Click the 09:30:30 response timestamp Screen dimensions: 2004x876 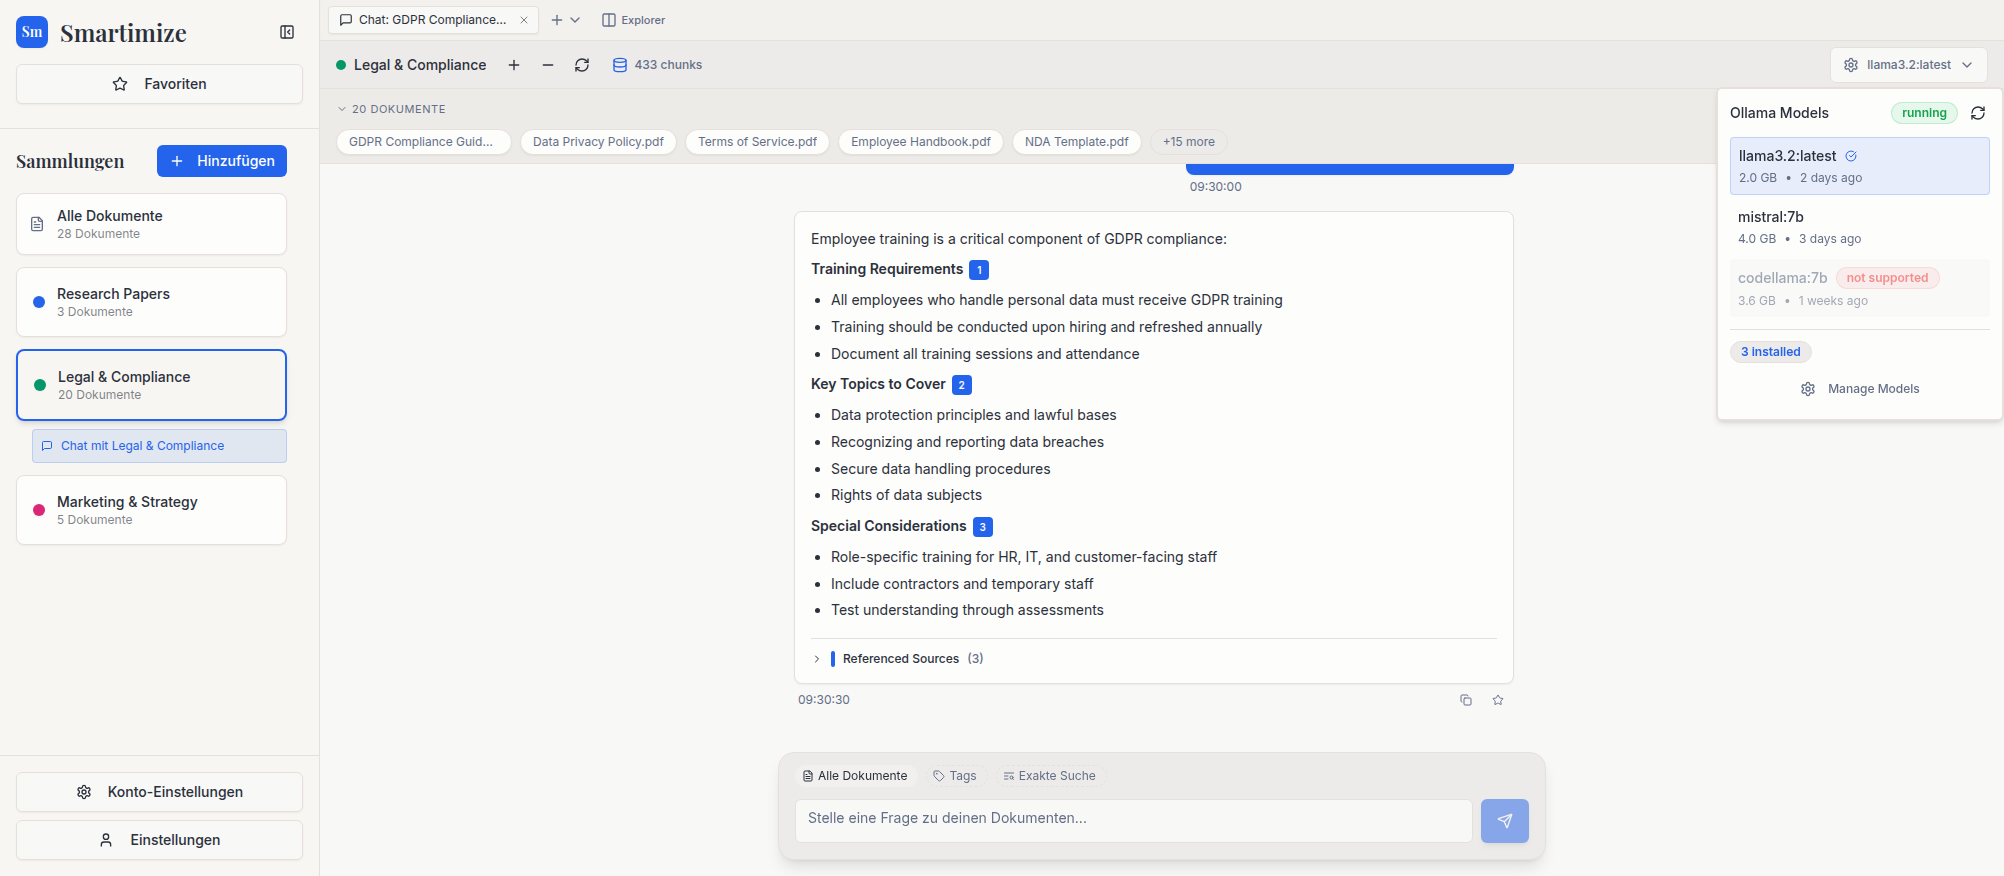824,700
